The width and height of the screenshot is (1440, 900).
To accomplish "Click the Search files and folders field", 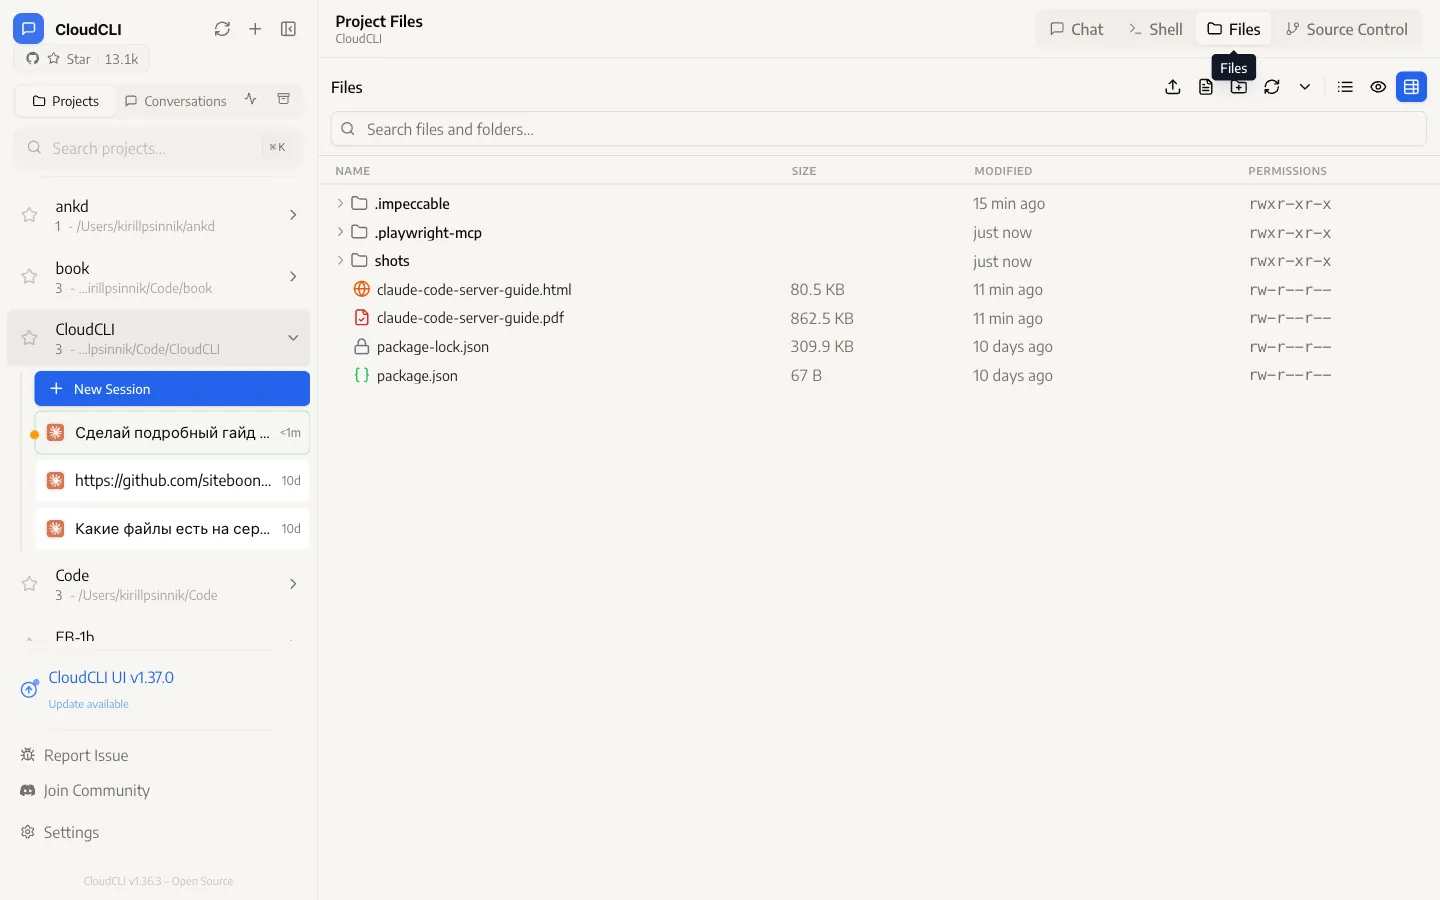I will click(878, 129).
